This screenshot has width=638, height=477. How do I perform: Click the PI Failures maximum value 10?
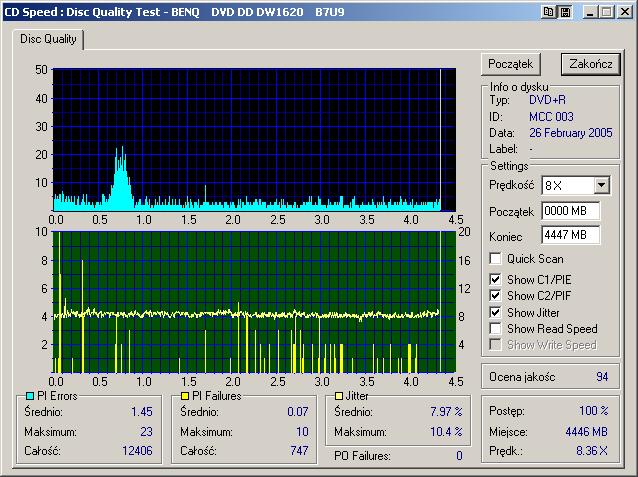[x=302, y=431]
